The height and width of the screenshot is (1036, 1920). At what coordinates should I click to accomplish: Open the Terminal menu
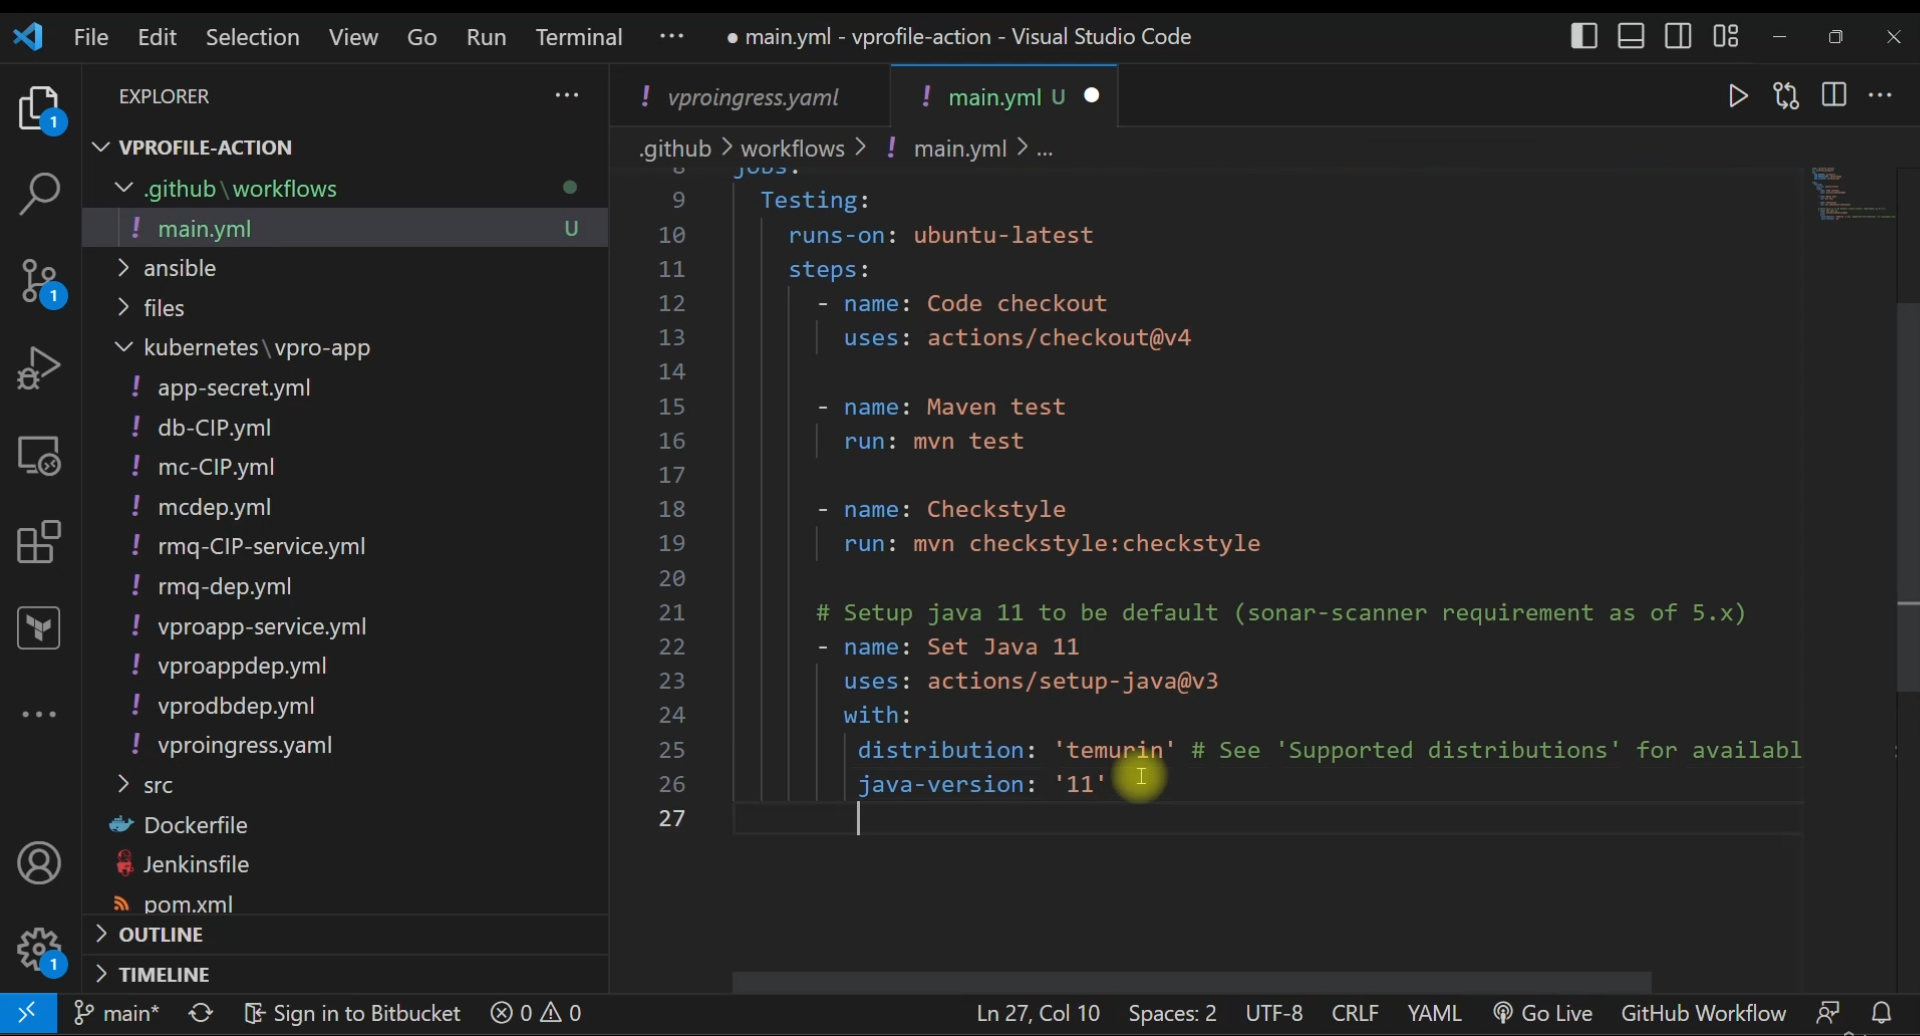pyautogui.click(x=580, y=38)
